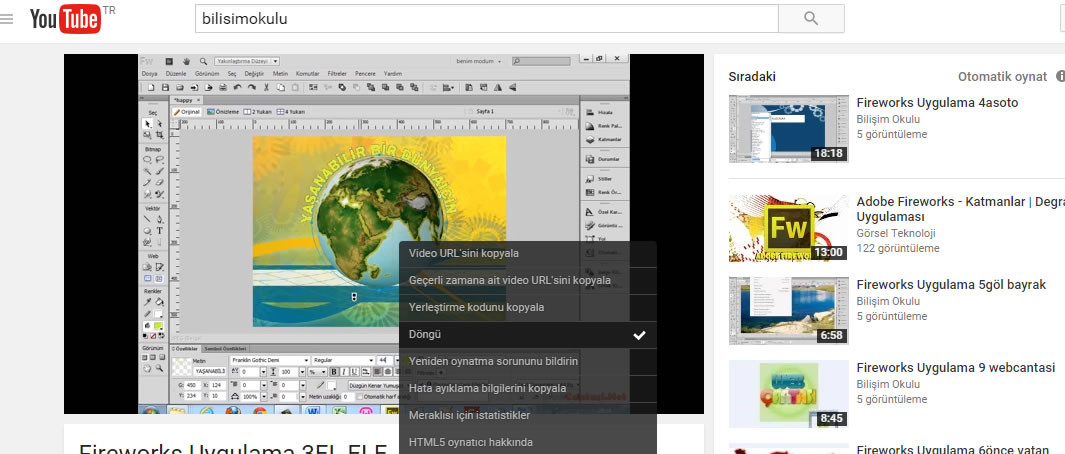1065x454 pixels.
Task: Click the 8:45 duration badge on webcantasi thumbnail
Action: tap(832, 419)
